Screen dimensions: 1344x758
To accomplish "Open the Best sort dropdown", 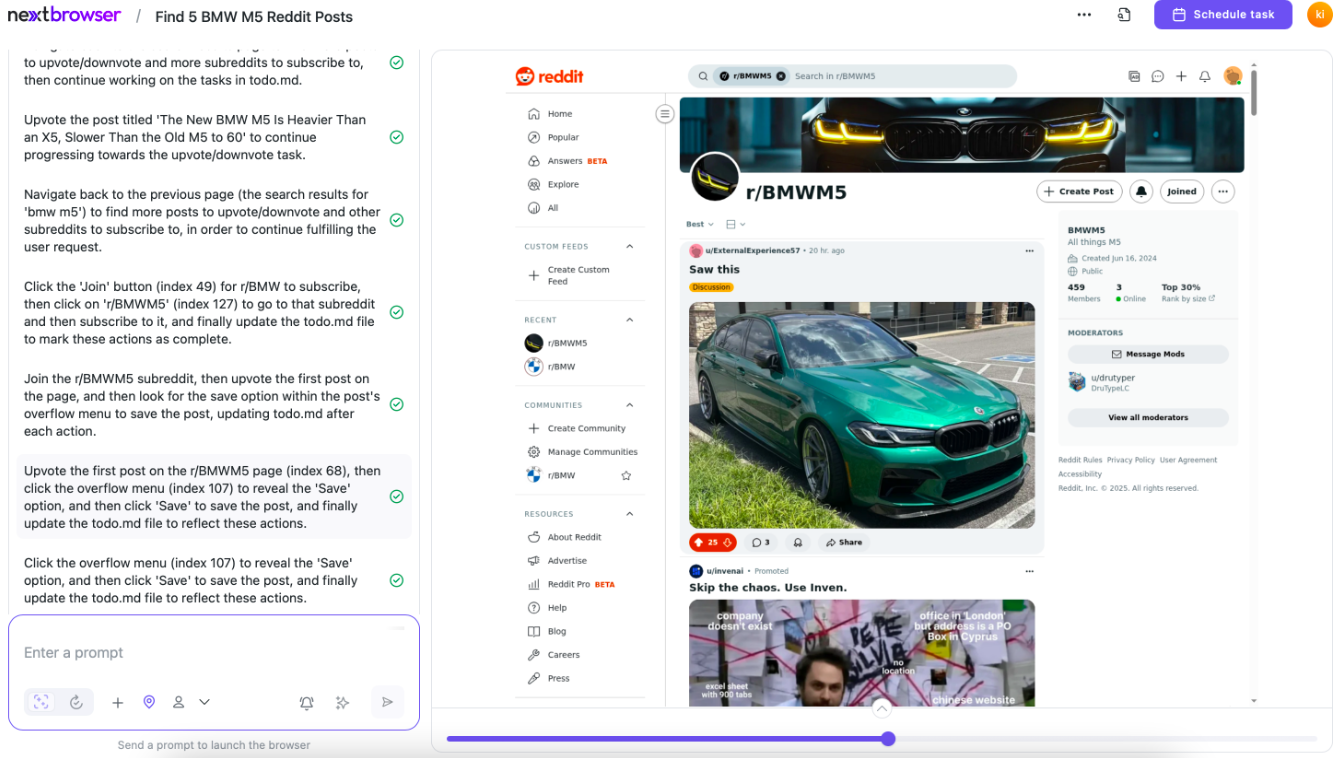I will (x=700, y=224).
